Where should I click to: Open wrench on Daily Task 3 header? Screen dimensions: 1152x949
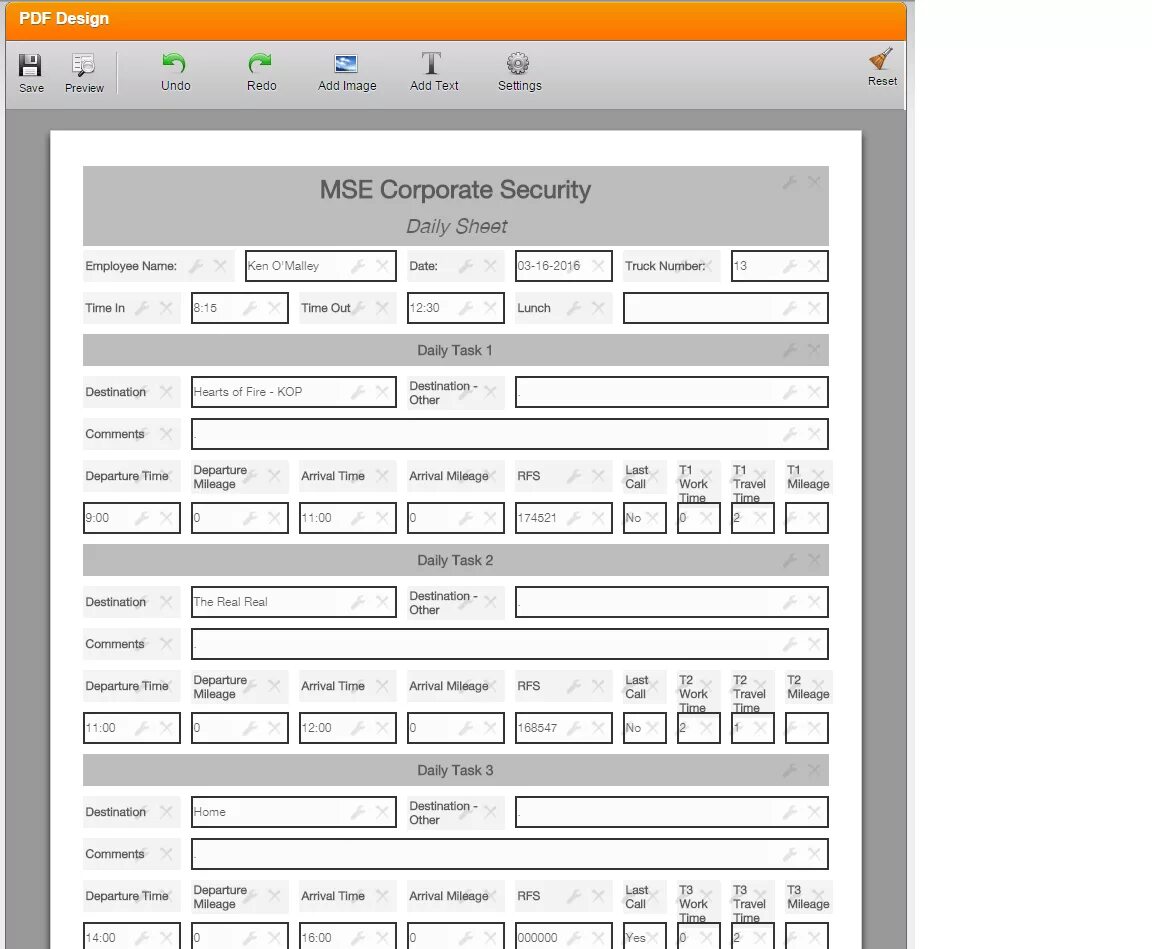(791, 770)
